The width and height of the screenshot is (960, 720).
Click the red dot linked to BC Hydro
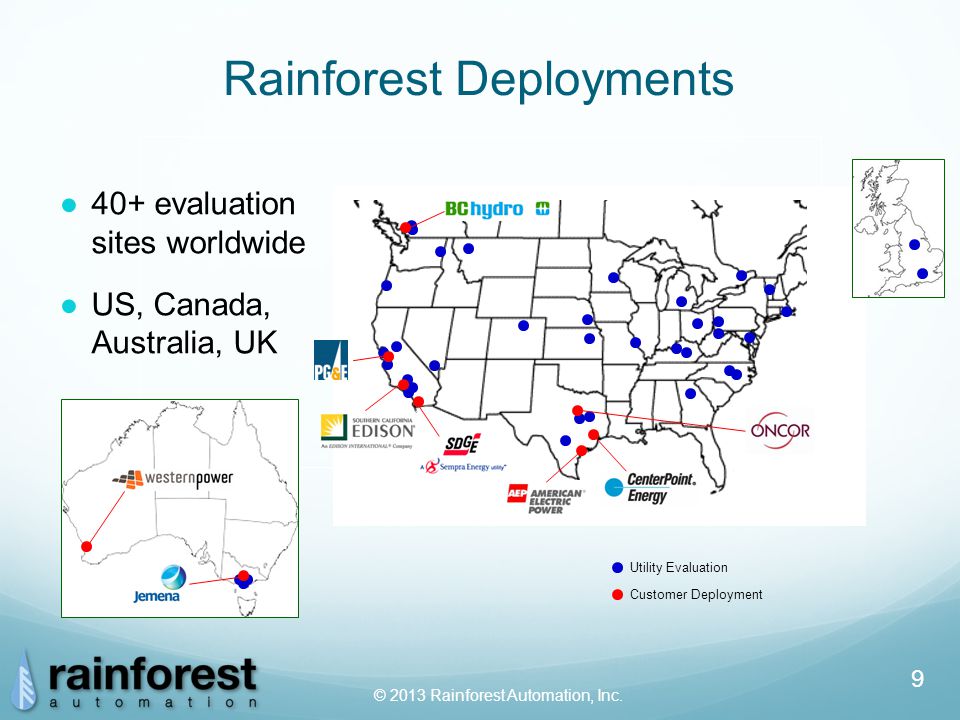(405, 228)
